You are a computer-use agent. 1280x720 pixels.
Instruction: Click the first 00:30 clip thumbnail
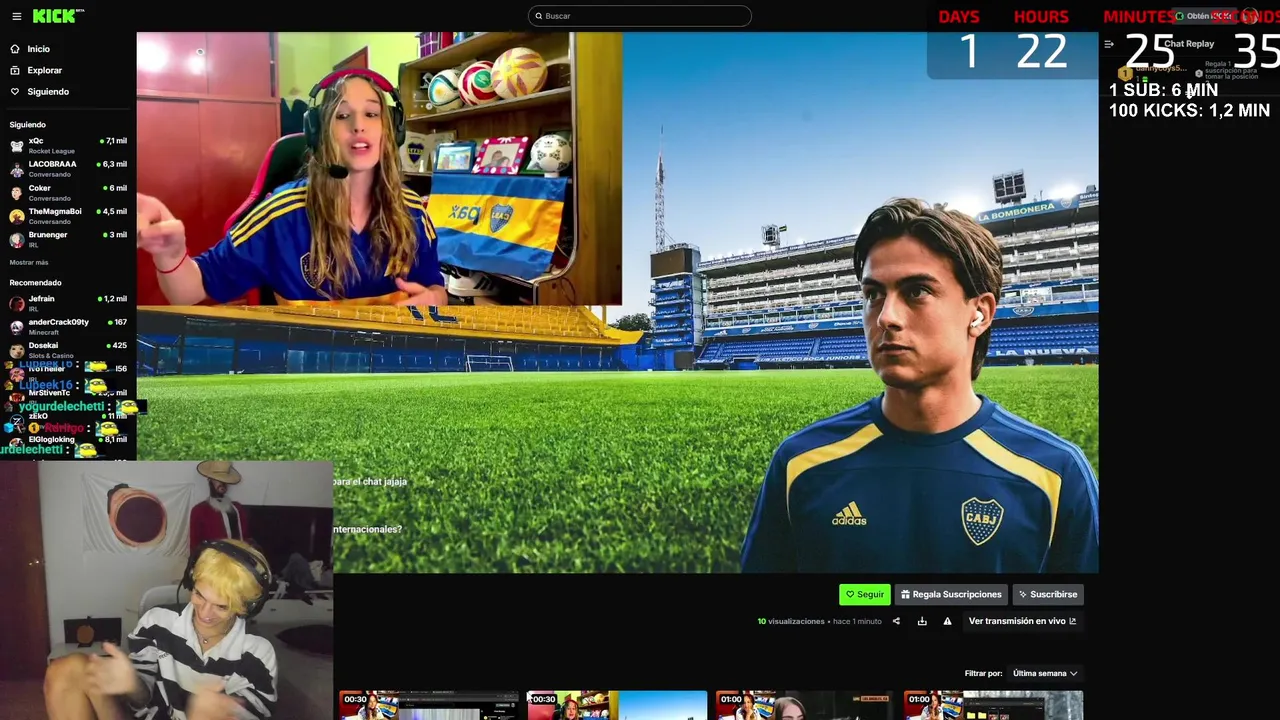tap(428, 705)
